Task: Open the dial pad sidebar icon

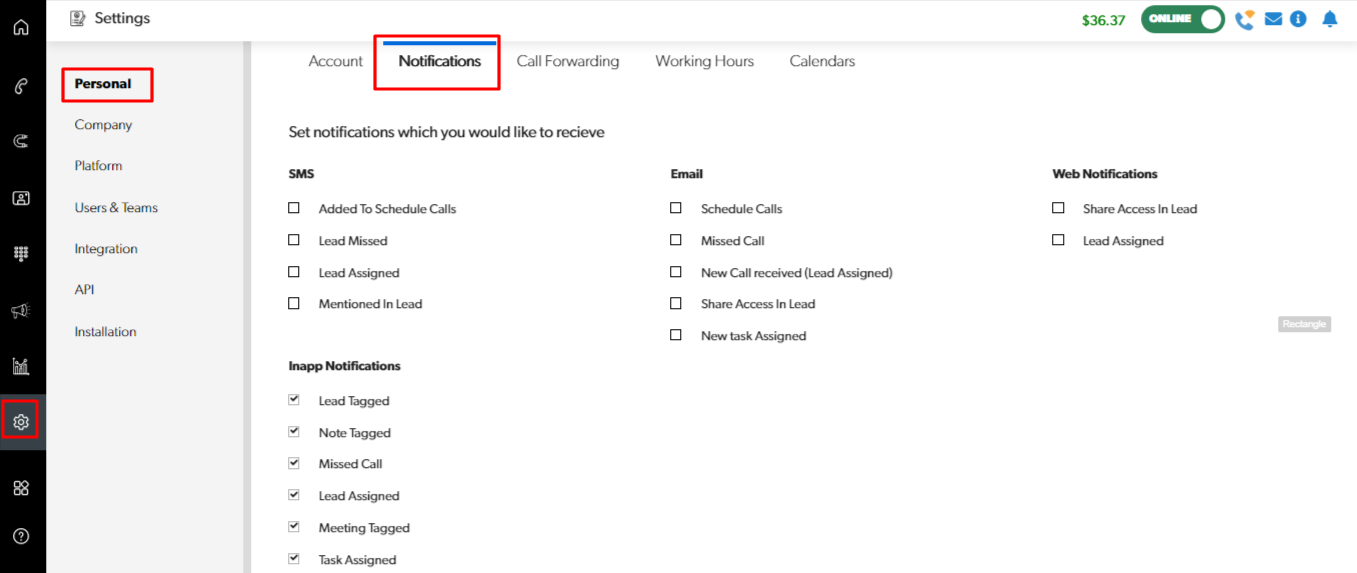Action: (x=21, y=254)
